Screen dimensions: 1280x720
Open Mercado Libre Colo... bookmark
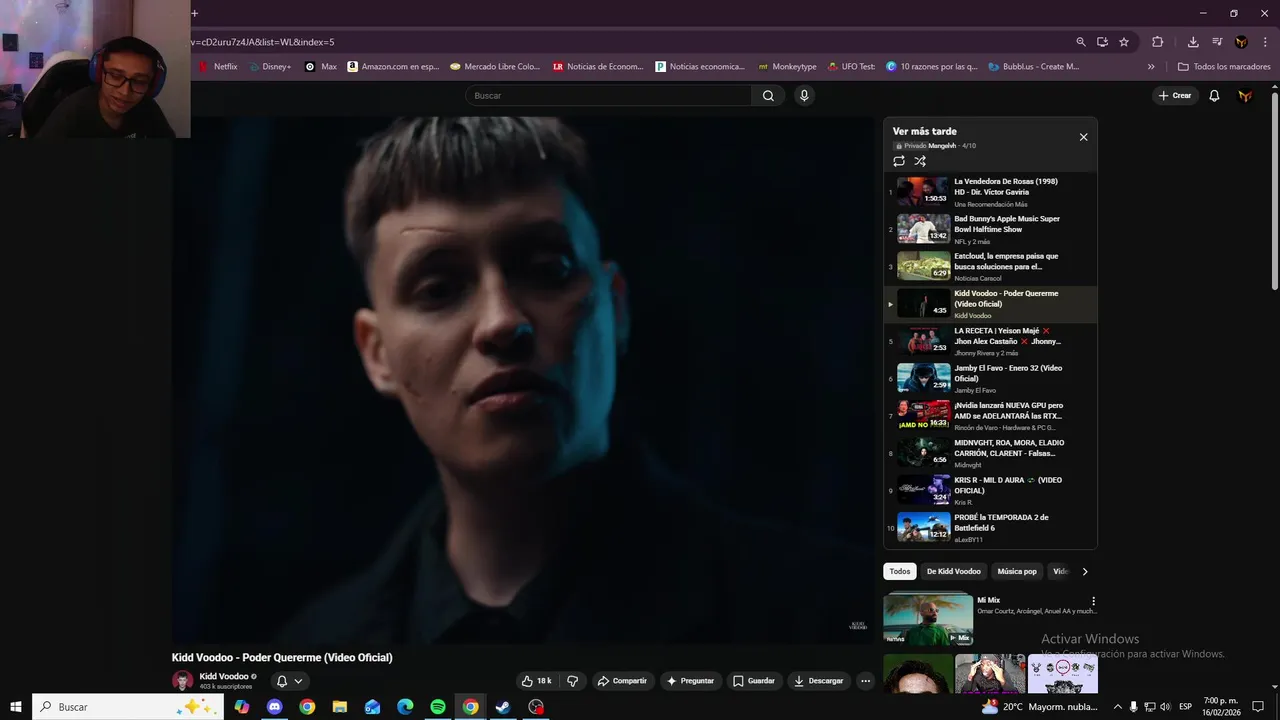tap(495, 67)
